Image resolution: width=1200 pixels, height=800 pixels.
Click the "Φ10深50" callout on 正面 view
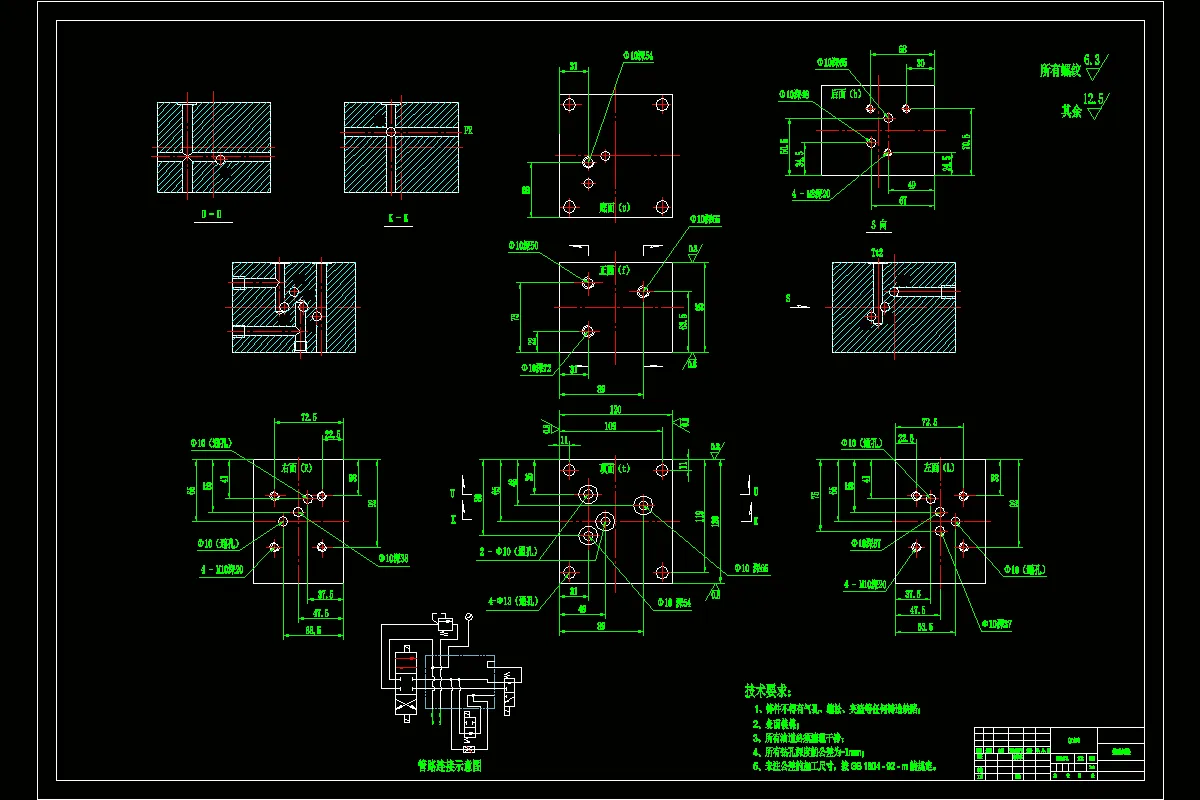[x=523, y=245]
